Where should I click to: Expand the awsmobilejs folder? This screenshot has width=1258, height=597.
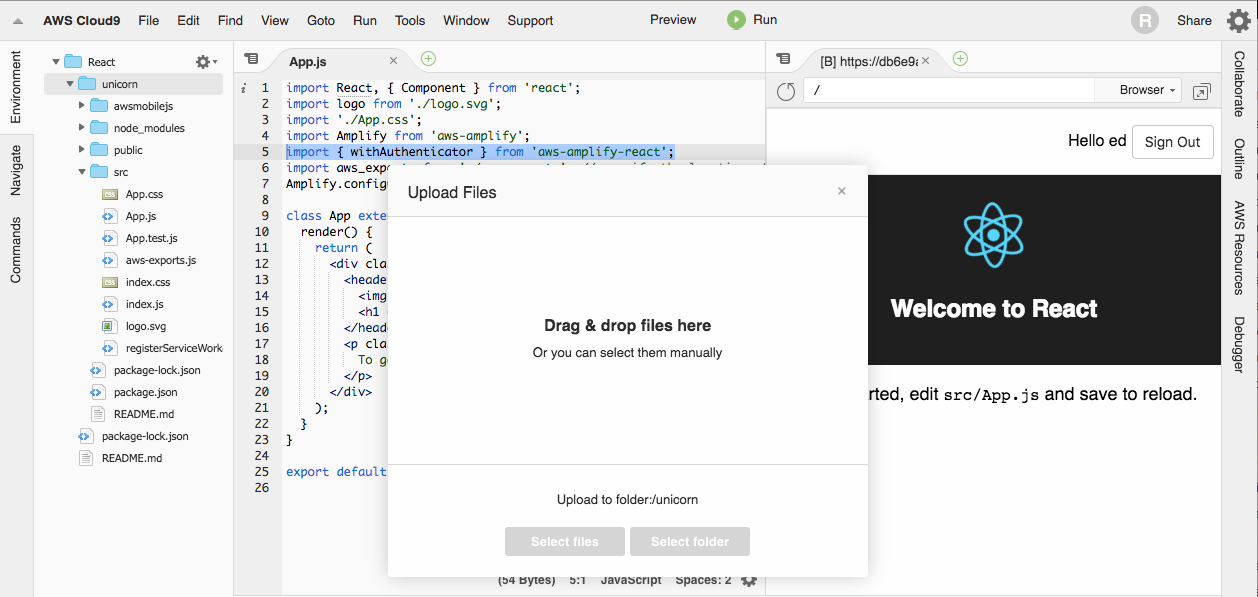click(82, 106)
